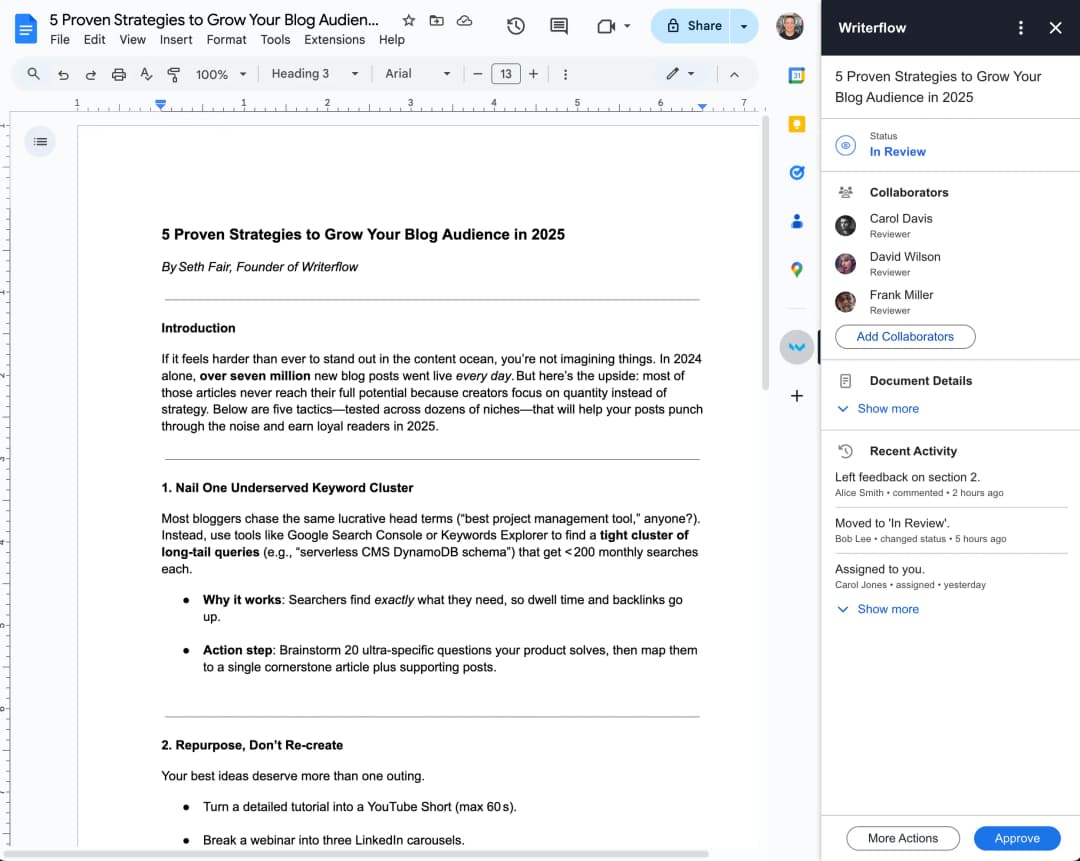Image resolution: width=1080 pixels, height=861 pixels.
Task: Open the comment history icon
Action: click(558, 26)
